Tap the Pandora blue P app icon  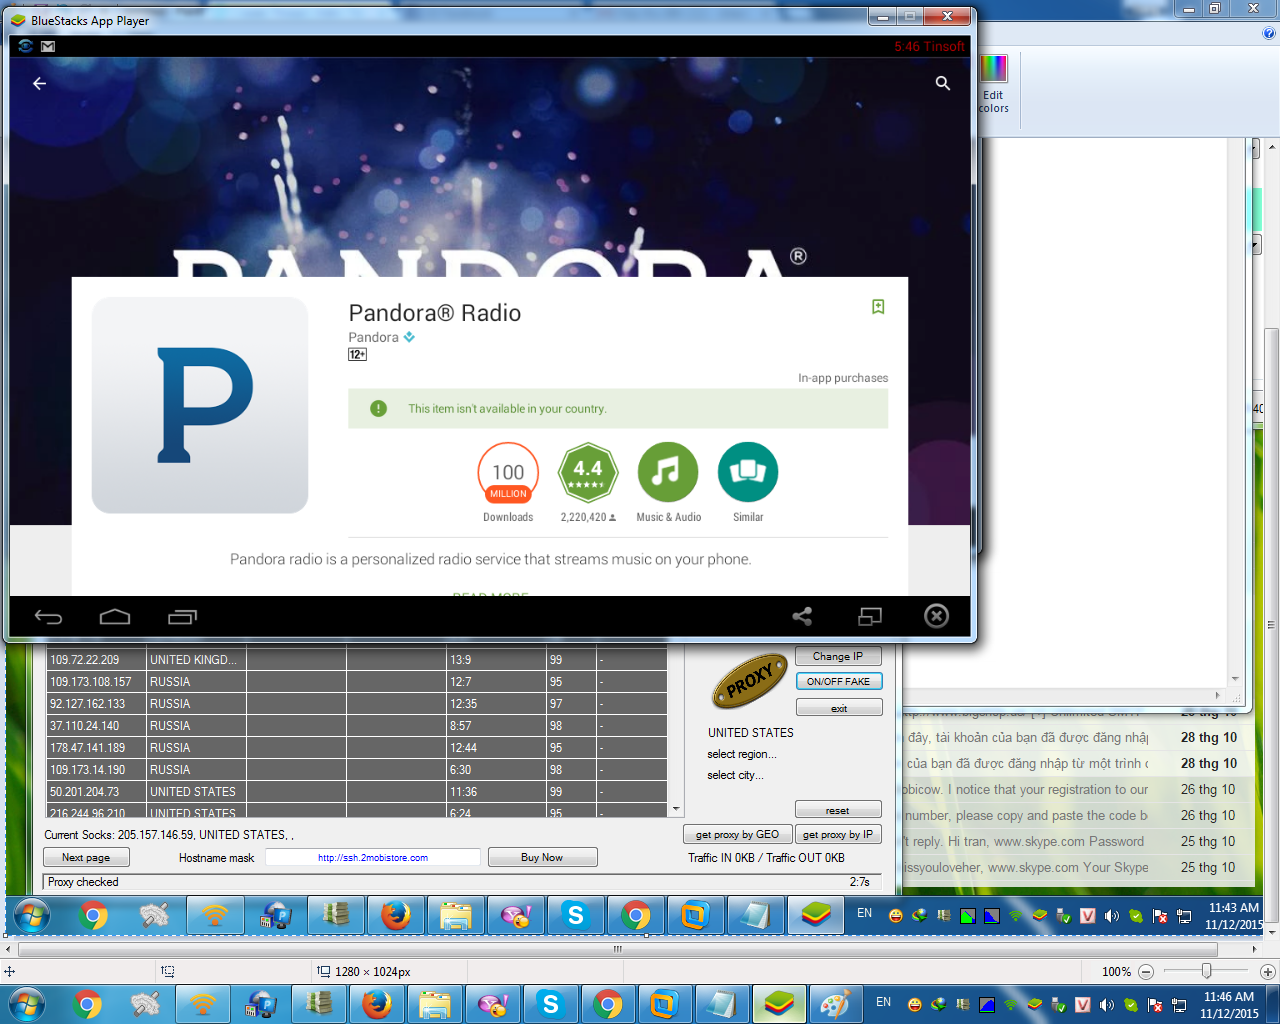coord(200,405)
